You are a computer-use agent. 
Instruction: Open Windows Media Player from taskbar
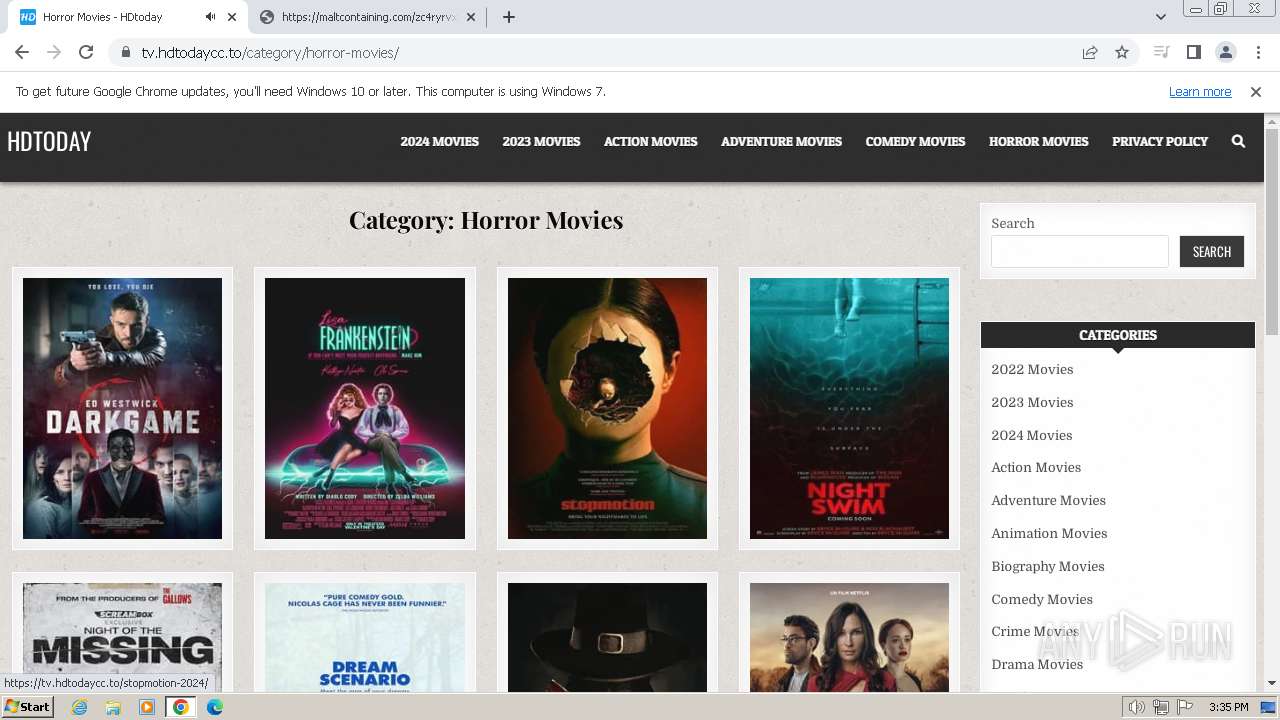point(147,707)
